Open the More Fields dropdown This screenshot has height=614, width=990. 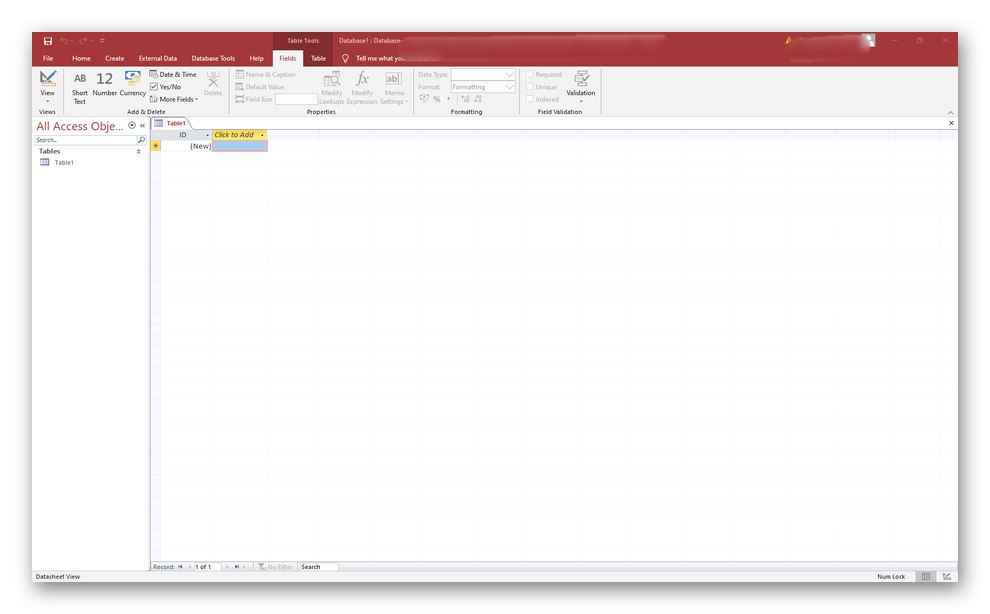click(x=174, y=99)
